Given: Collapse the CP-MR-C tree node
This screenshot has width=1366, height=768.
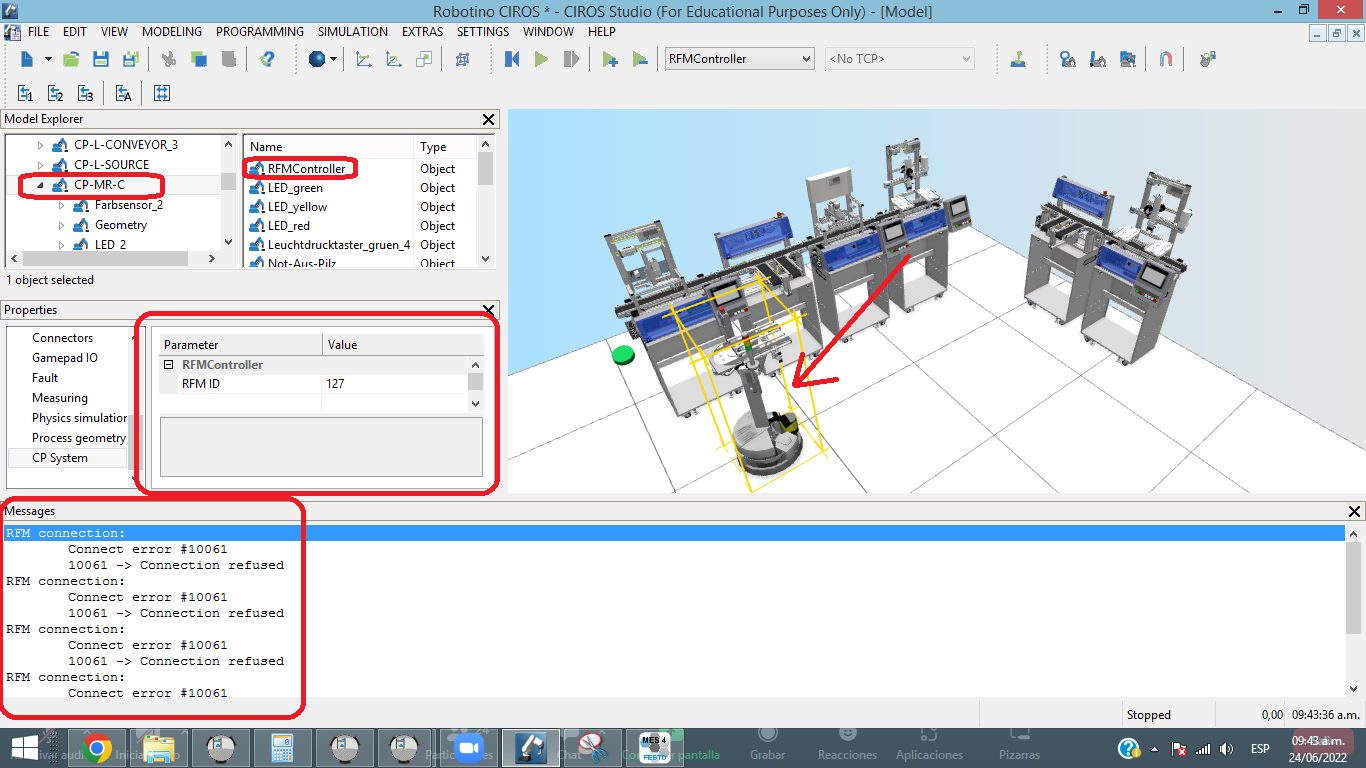Looking at the screenshot, I should click(x=41, y=185).
